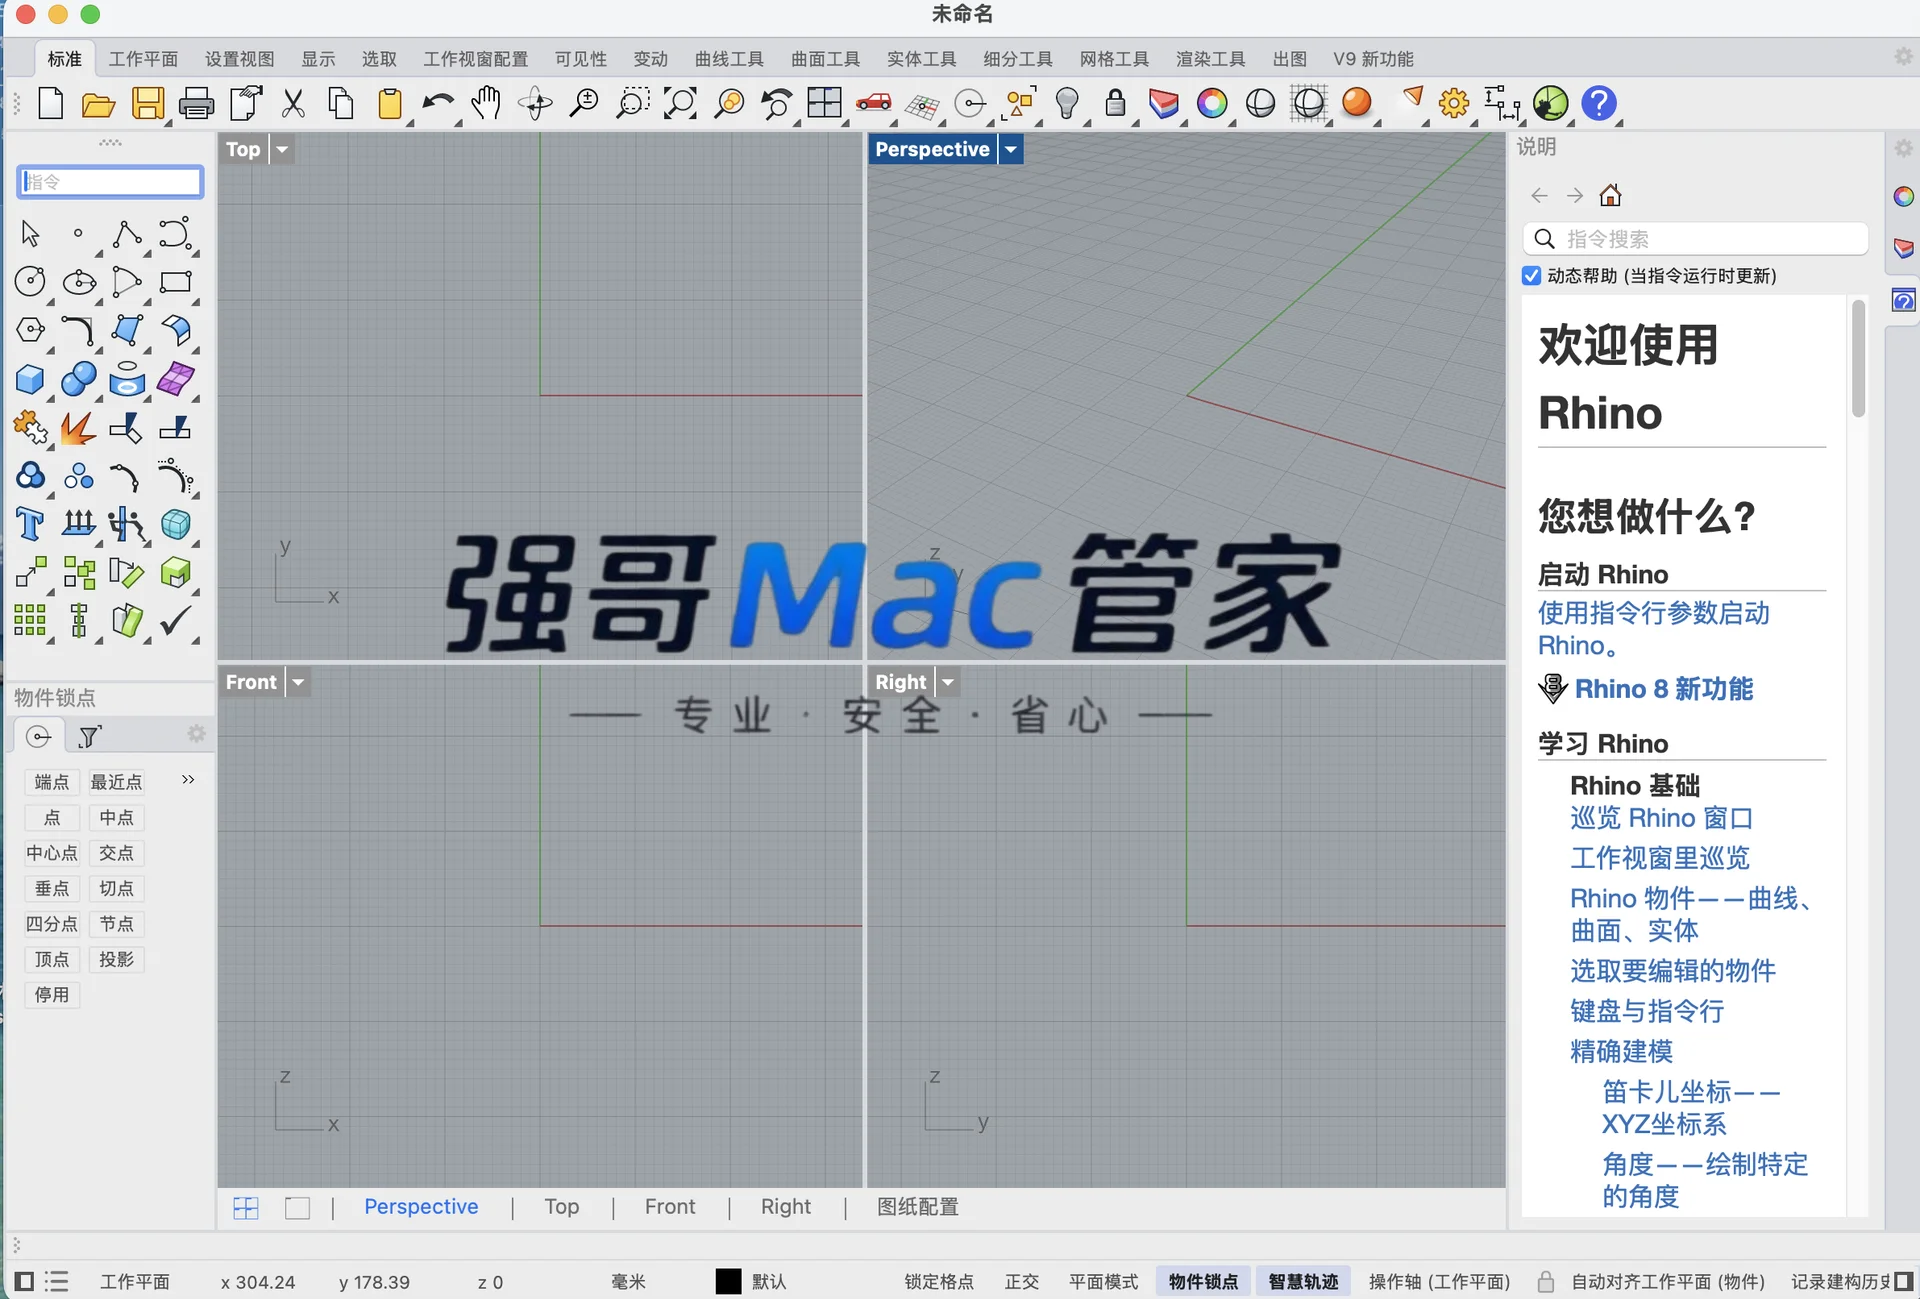Select the Box solid tool in sidebar

30,380
